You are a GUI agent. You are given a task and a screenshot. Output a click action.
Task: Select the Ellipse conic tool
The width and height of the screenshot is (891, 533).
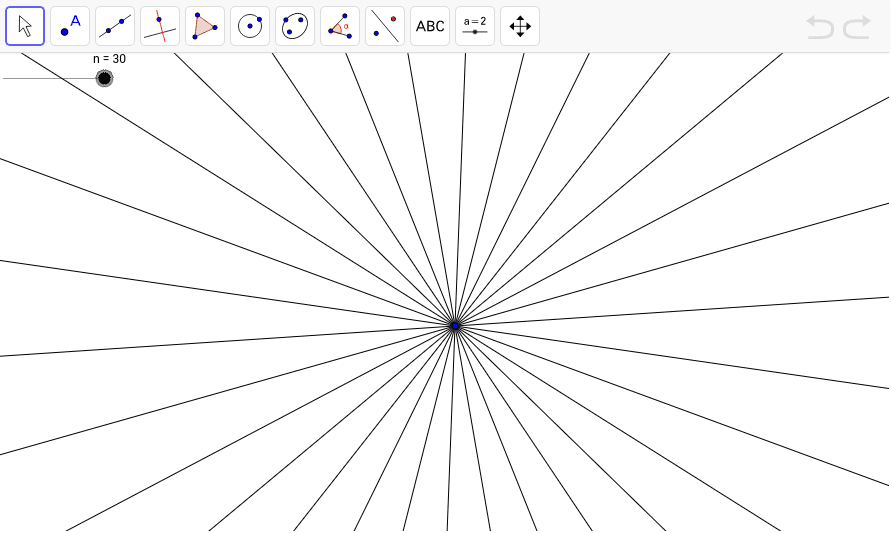coord(295,26)
